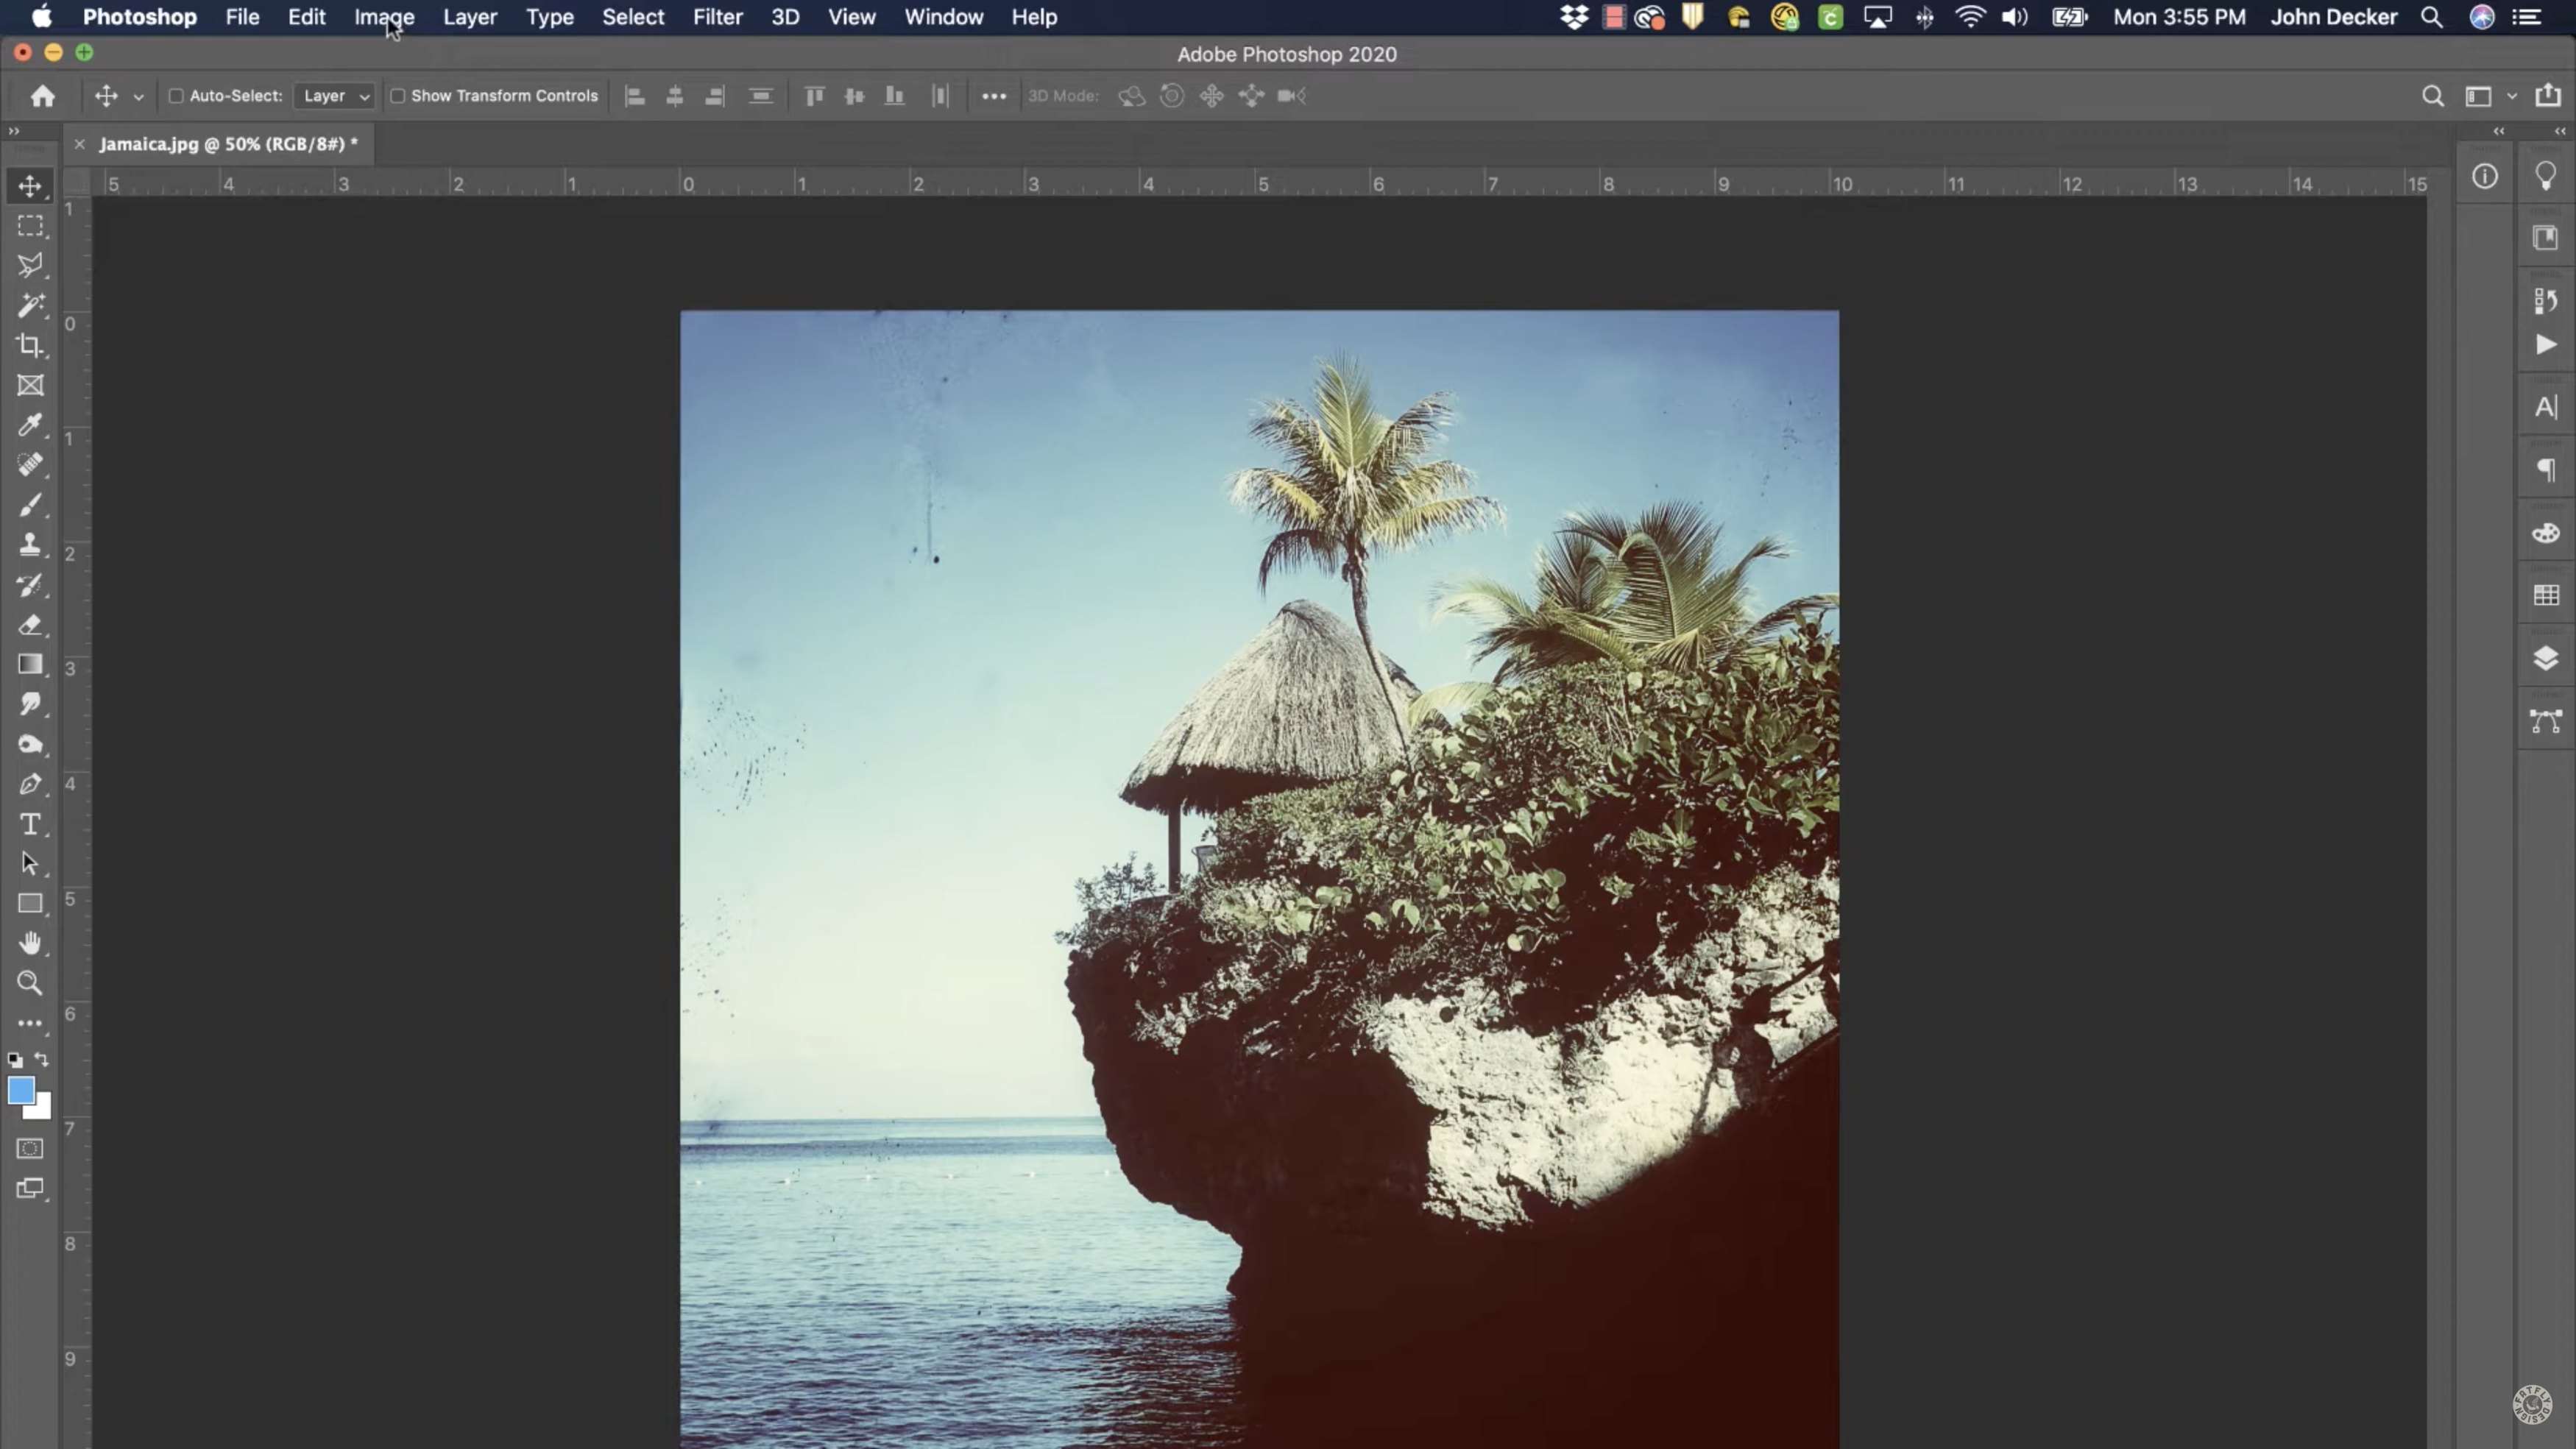Activate the Zoom tool
The height and width of the screenshot is (1449, 2576).
pos(30,983)
